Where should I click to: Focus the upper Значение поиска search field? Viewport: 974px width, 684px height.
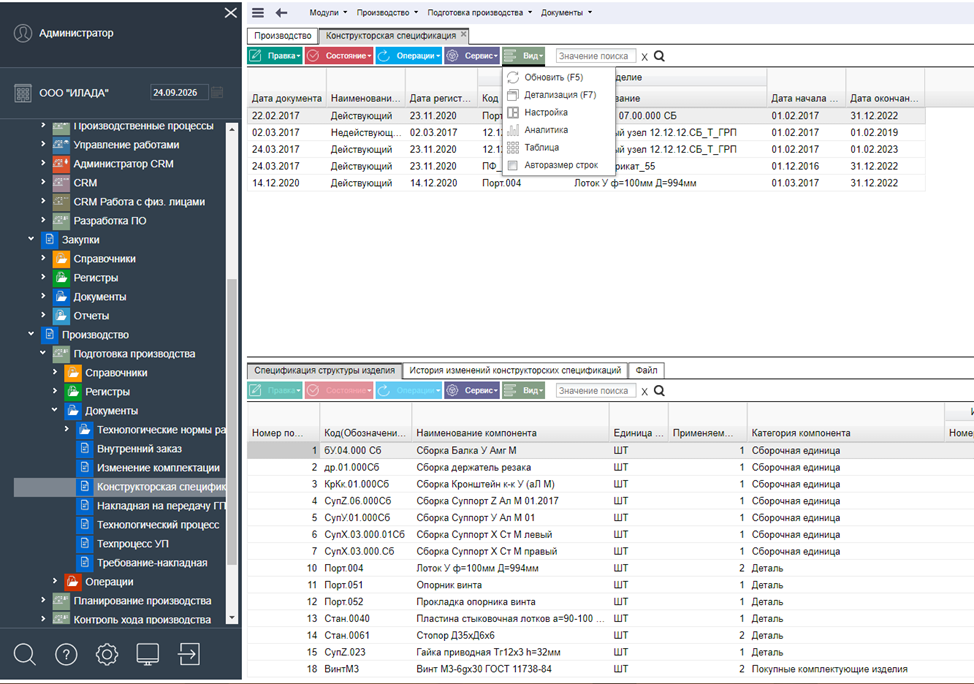pos(596,56)
